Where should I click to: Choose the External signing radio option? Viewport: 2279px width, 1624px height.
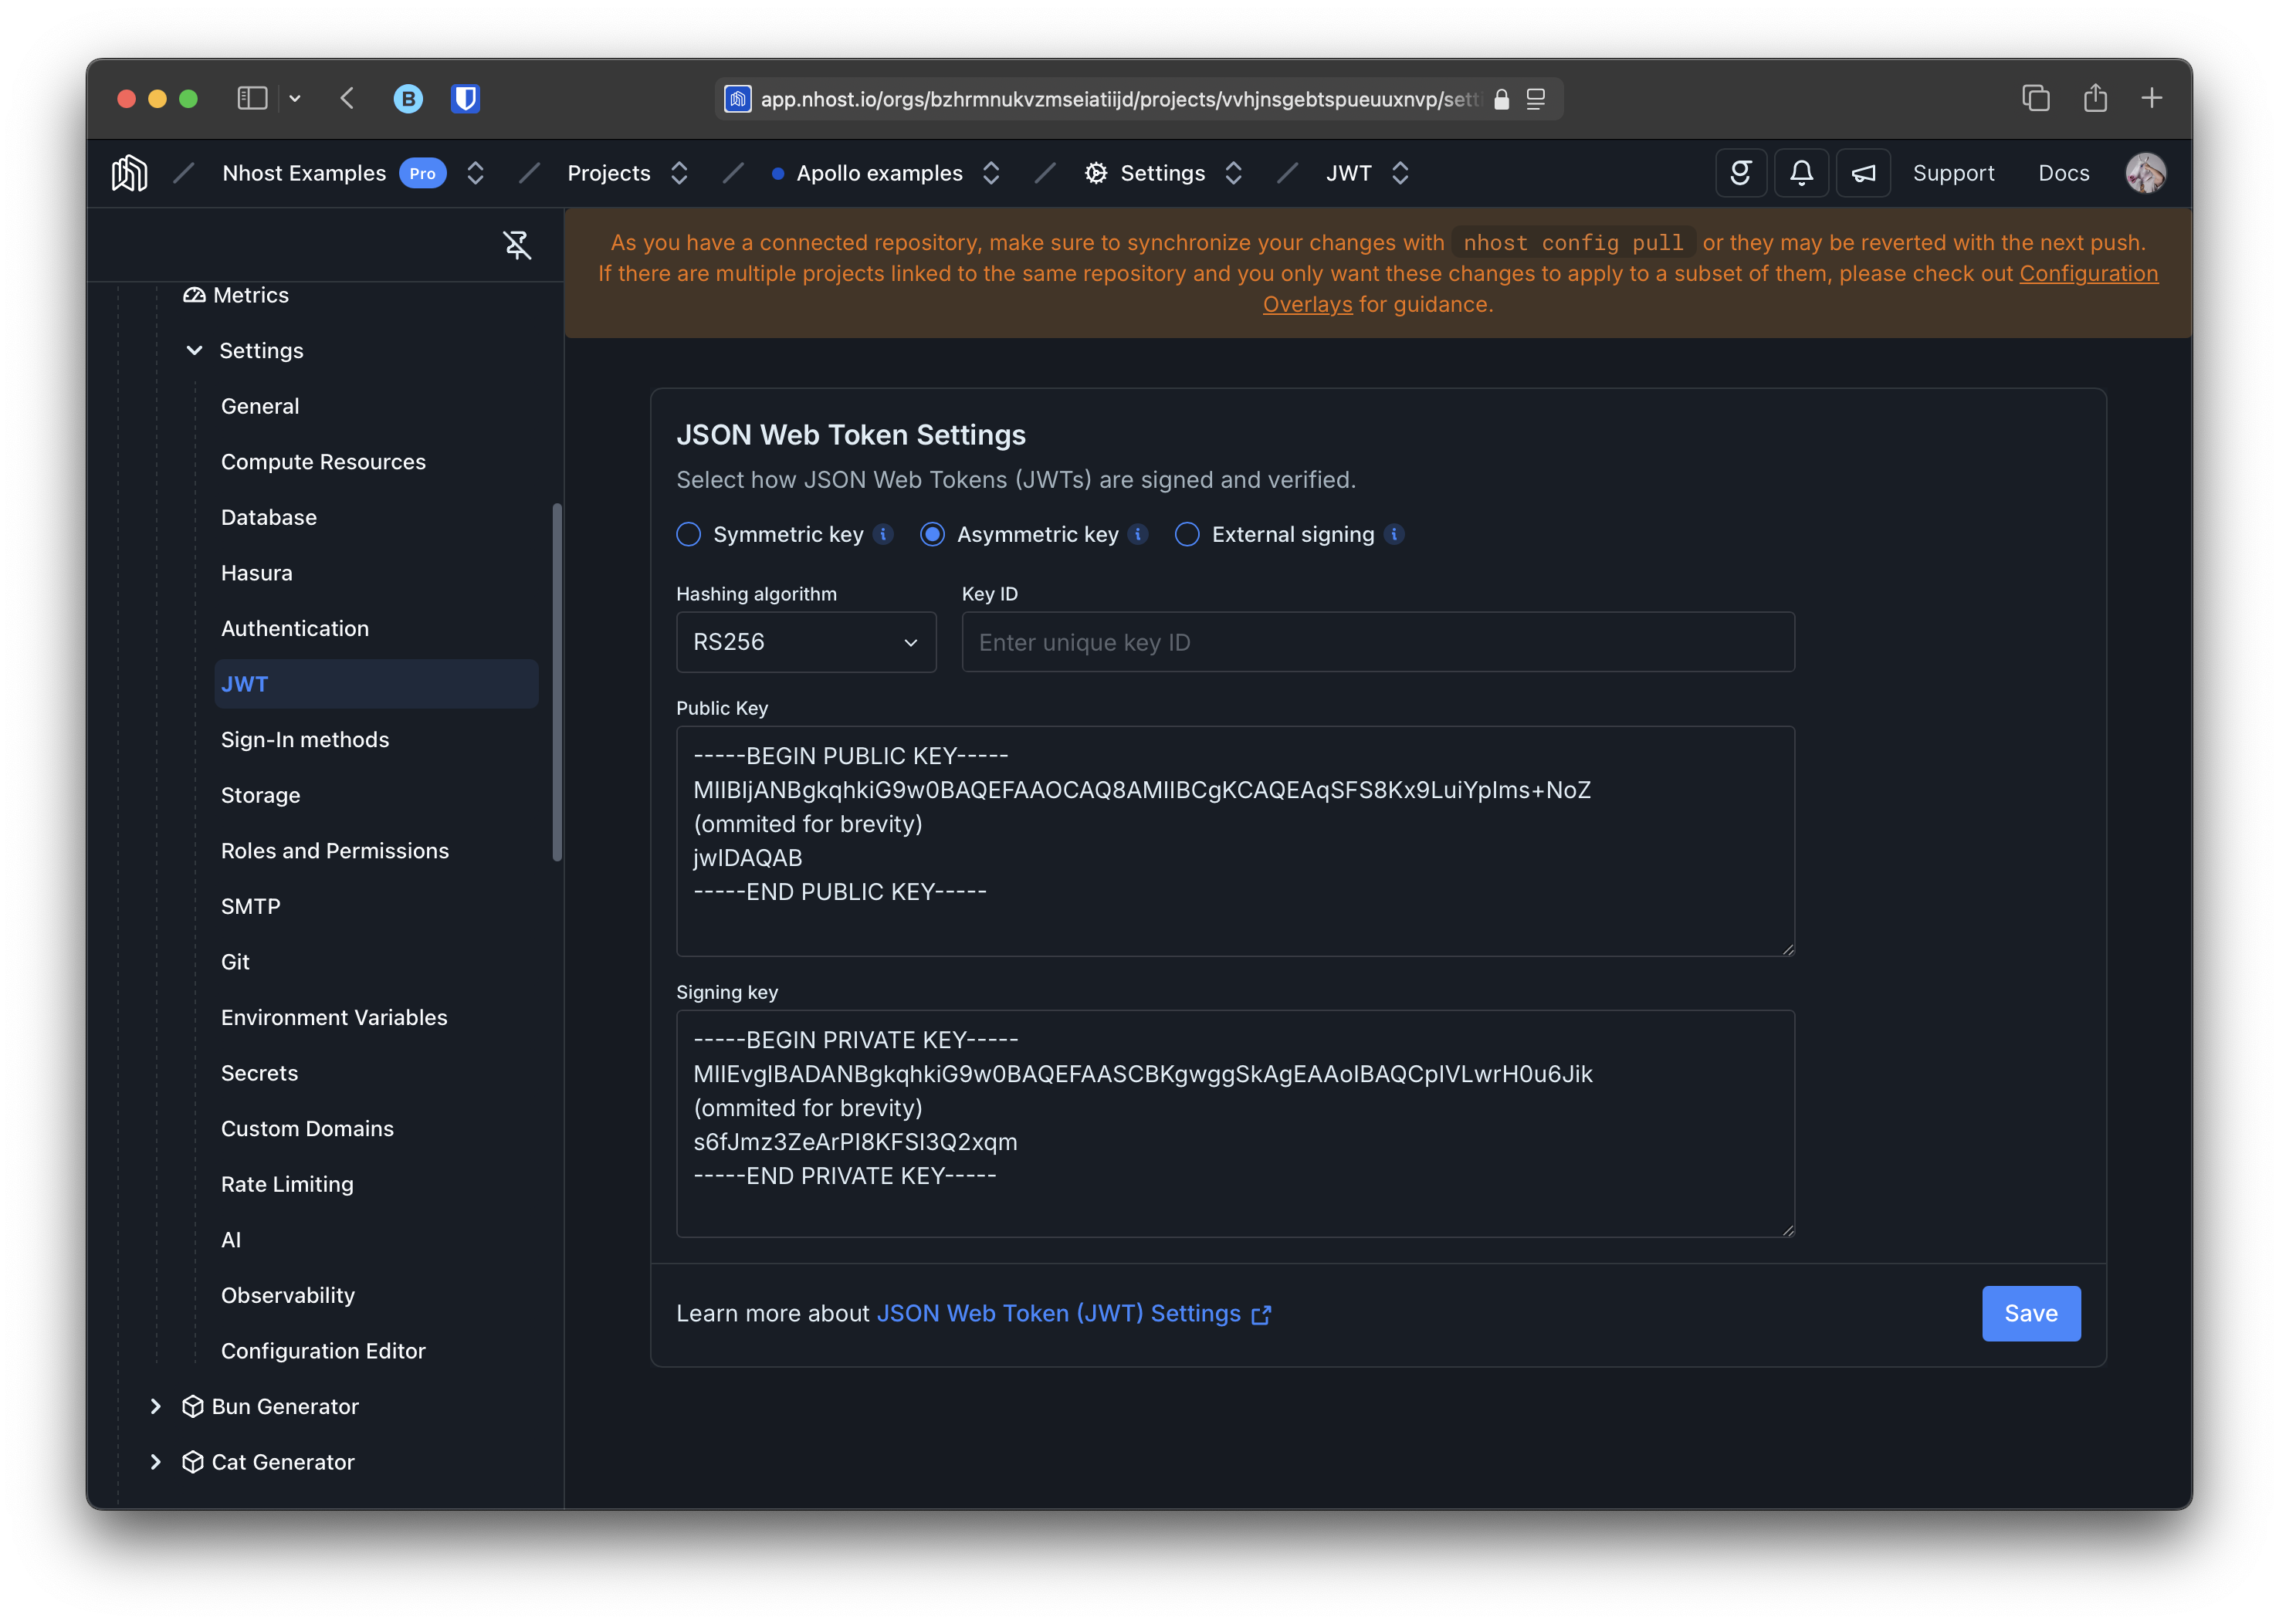[x=1187, y=535]
